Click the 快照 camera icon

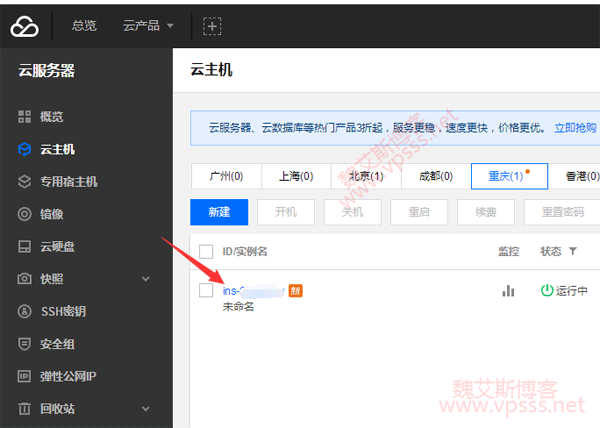click(24, 279)
